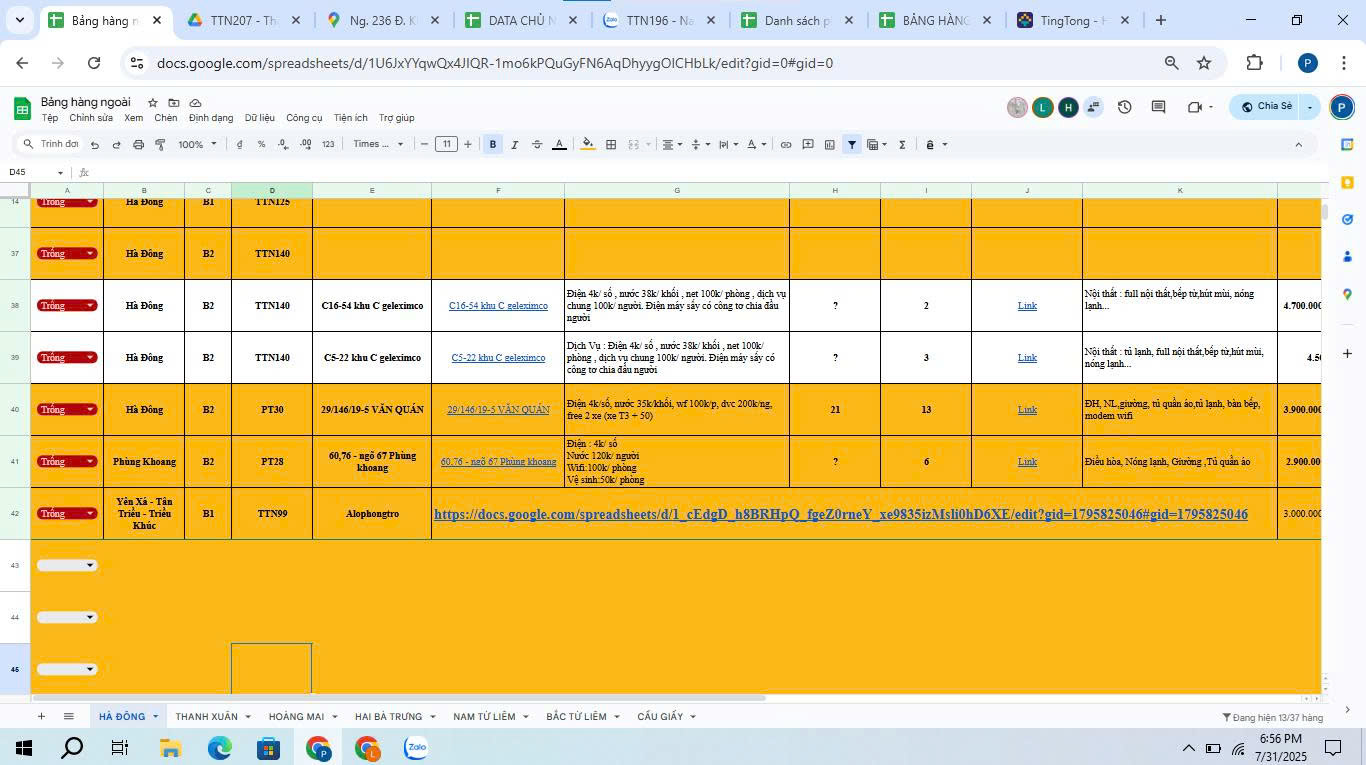1366x765 pixels.
Task: Toggle the filter funnel button
Action: tap(852, 145)
